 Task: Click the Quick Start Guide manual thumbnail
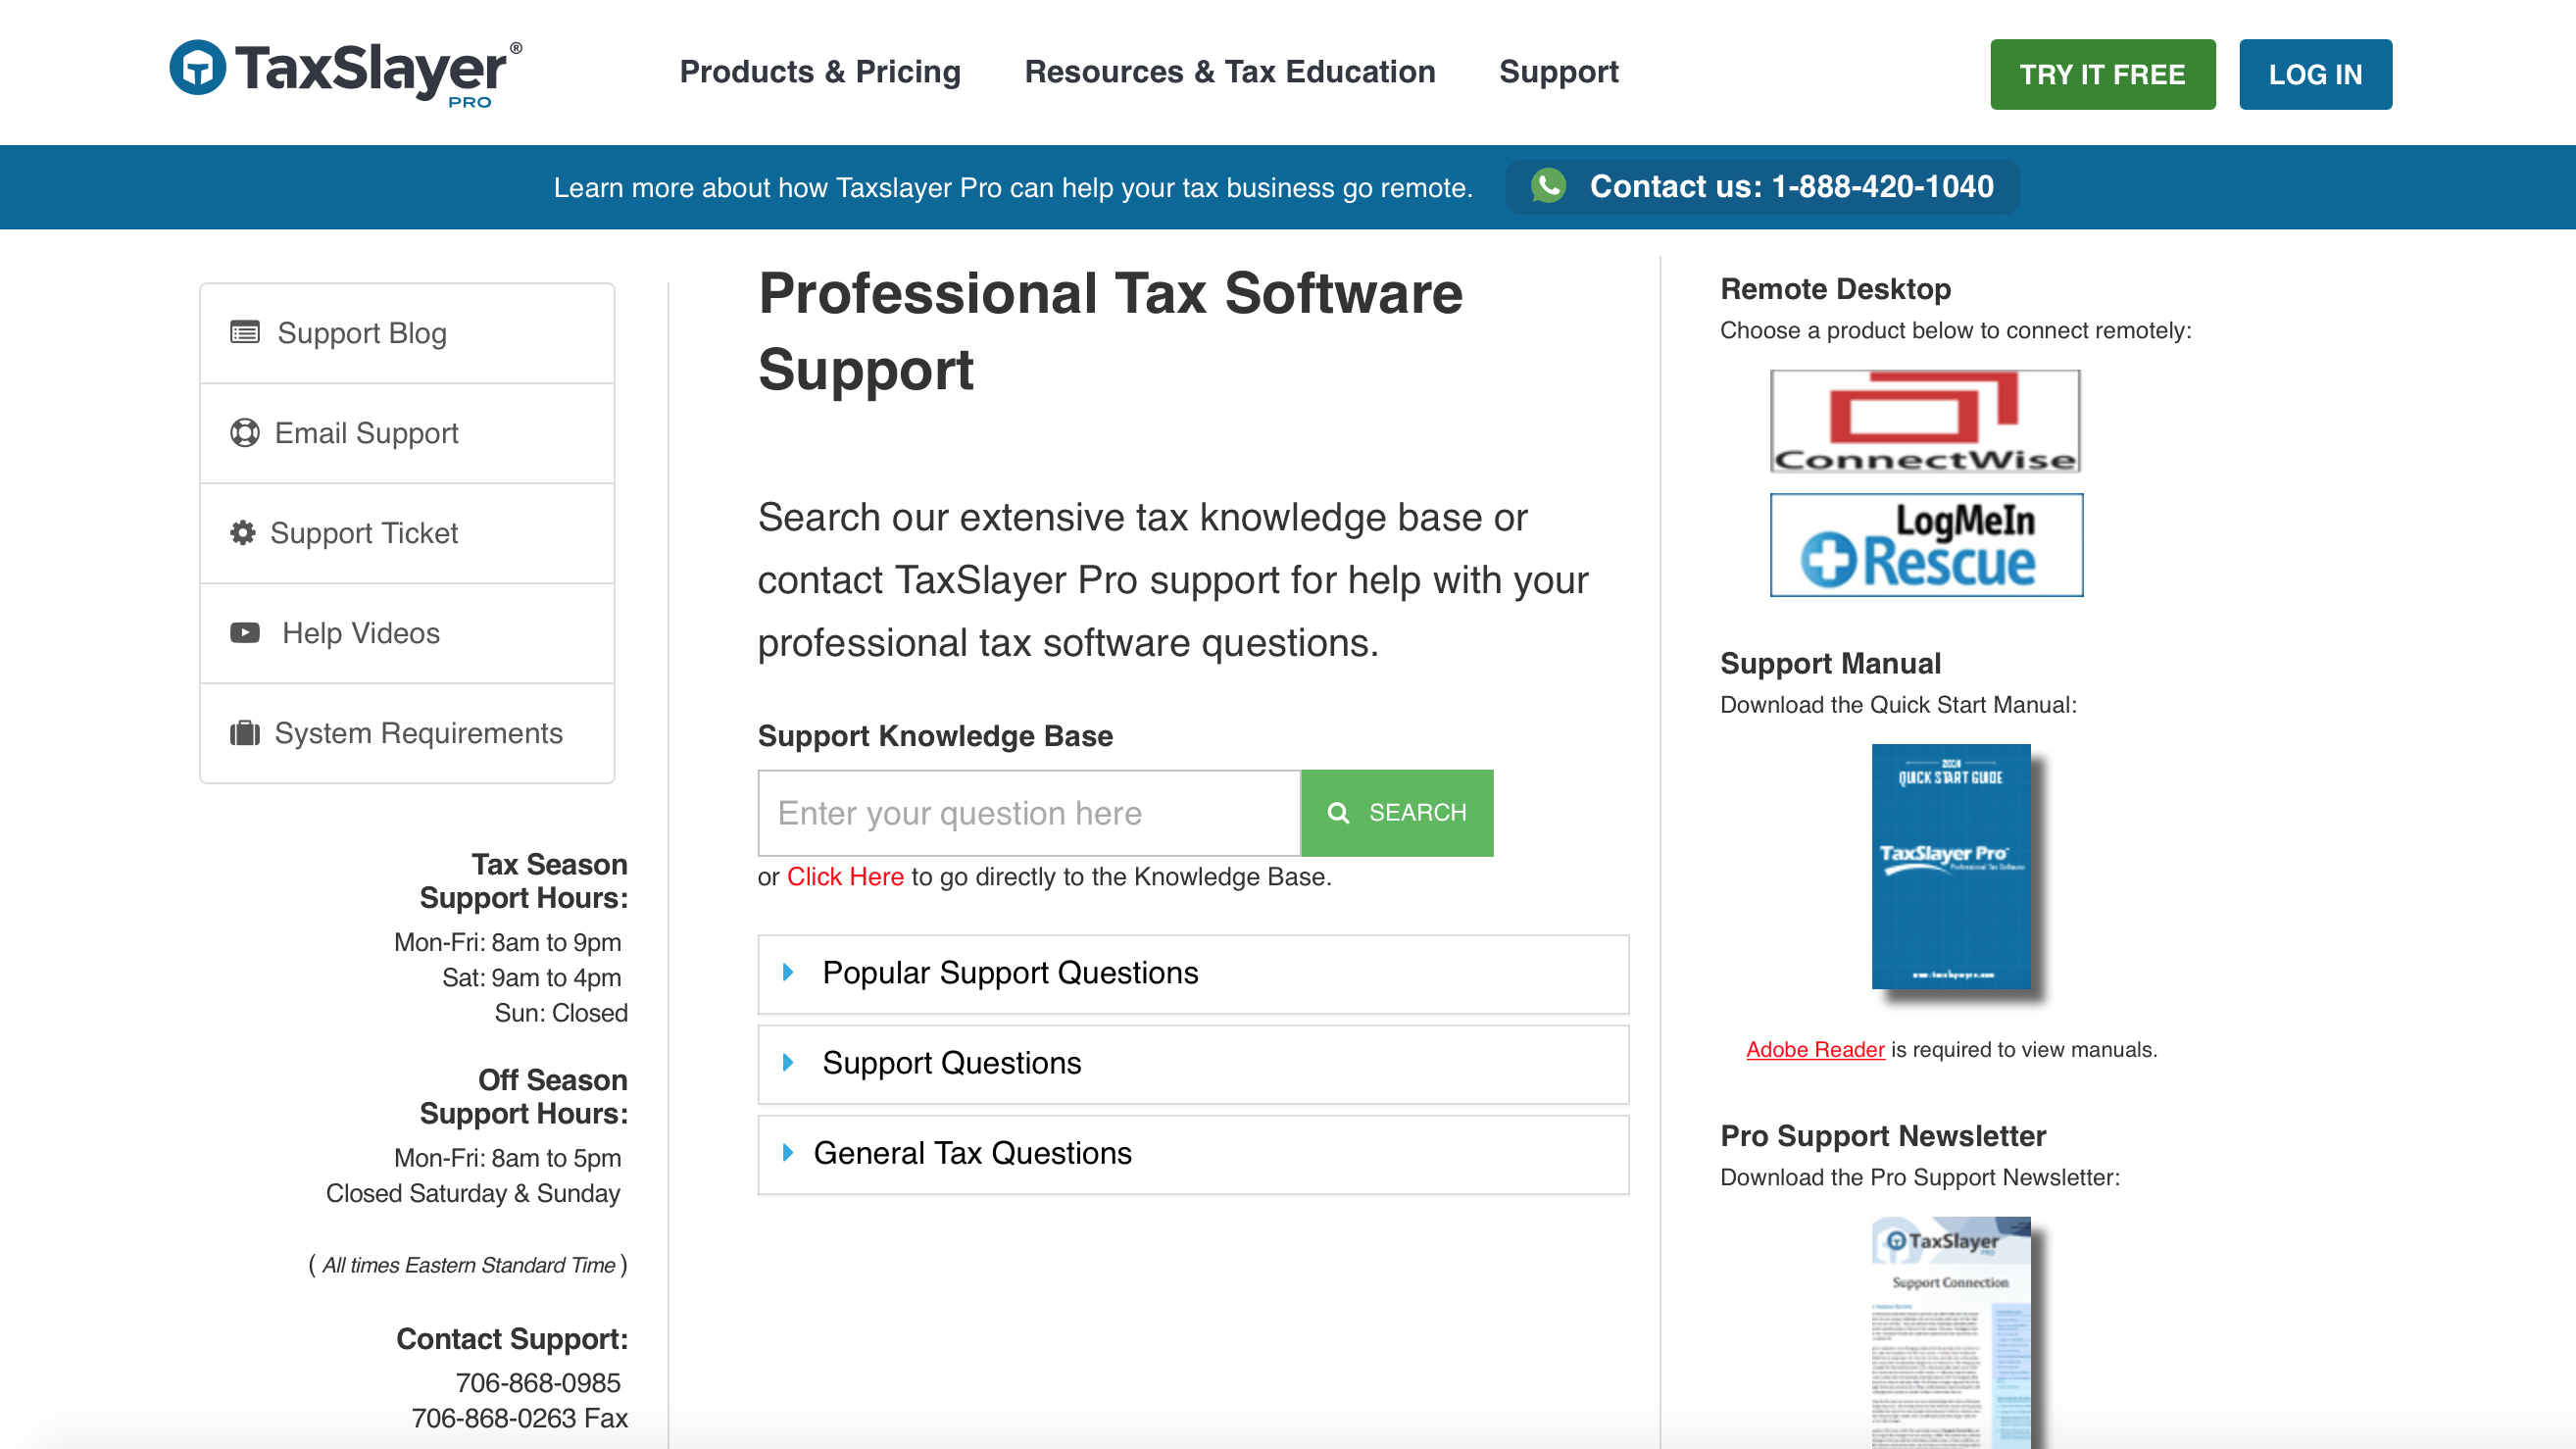1948,869
